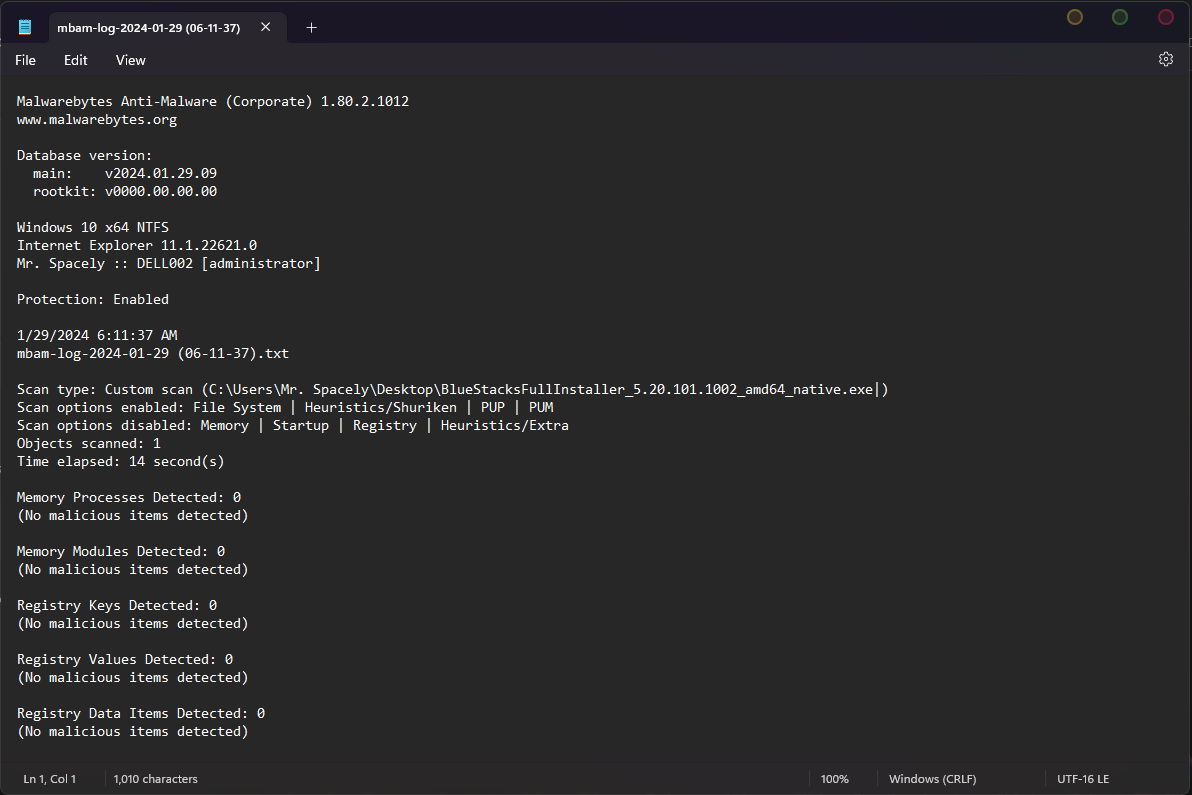Click 'Registry Keys Detected: 0' line
The width and height of the screenshot is (1192, 795).
click(117, 605)
